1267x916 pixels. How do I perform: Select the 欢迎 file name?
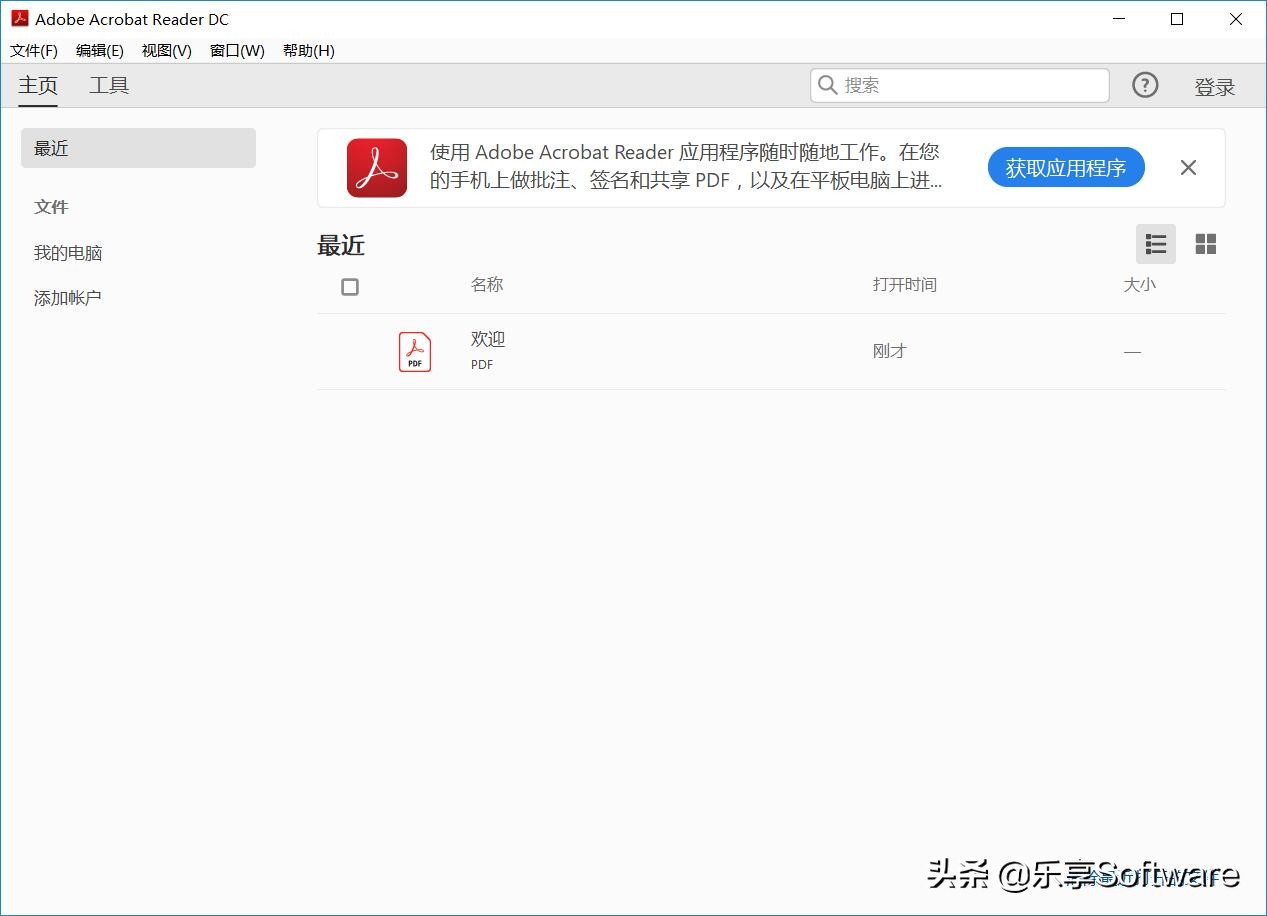(x=488, y=339)
